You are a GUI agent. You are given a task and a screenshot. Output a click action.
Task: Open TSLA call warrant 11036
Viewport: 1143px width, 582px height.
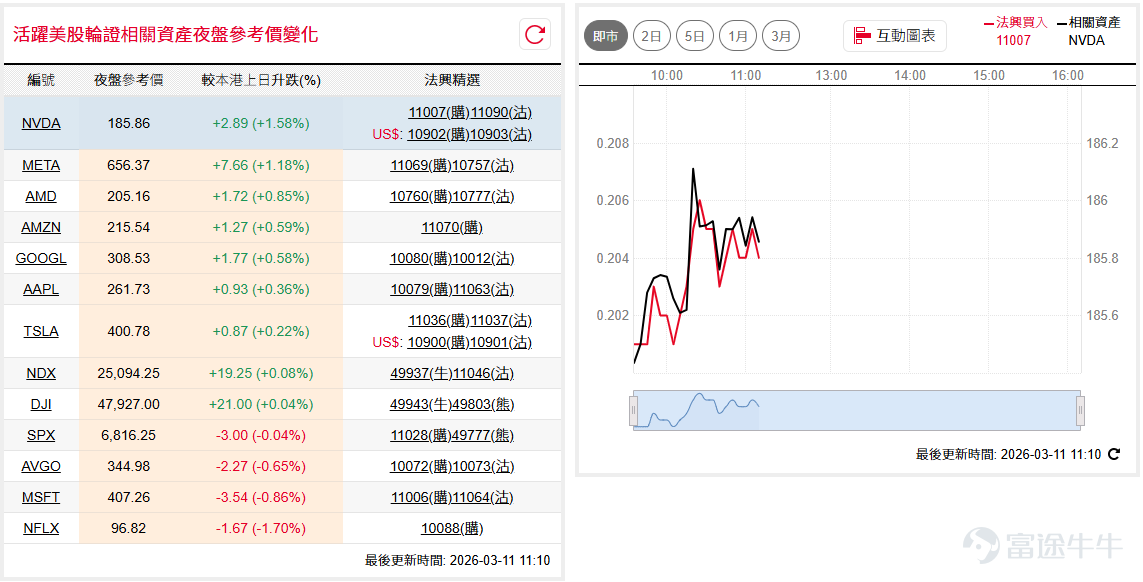tap(439, 320)
